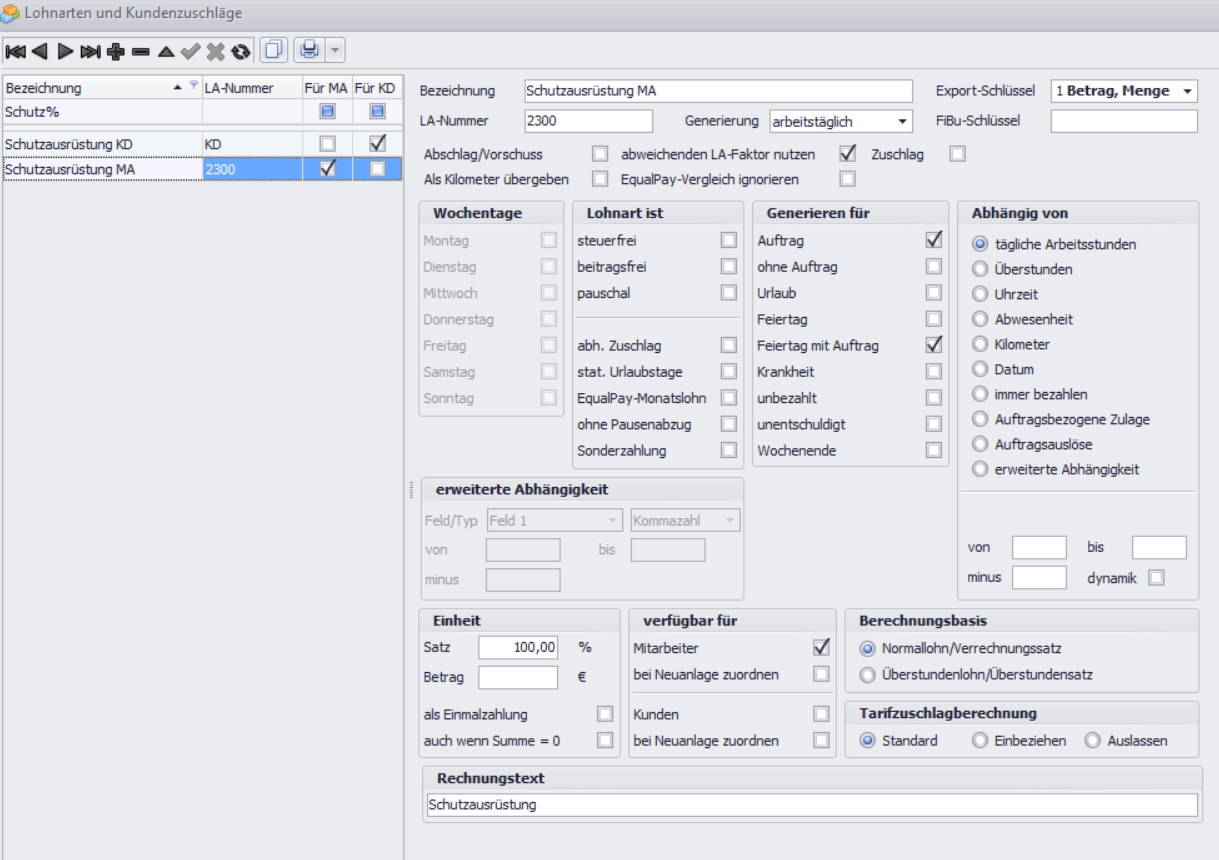Click the Rechnungstext input field
The height and width of the screenshot is (860, 1219).
pos(810,805)
